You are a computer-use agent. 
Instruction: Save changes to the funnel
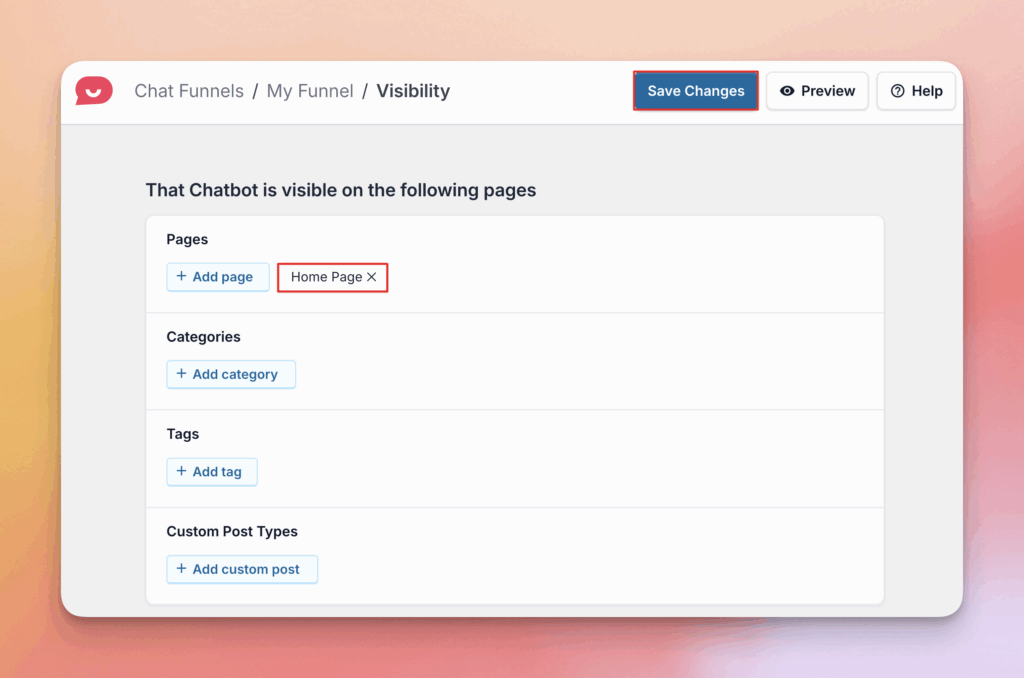(695, 91)
